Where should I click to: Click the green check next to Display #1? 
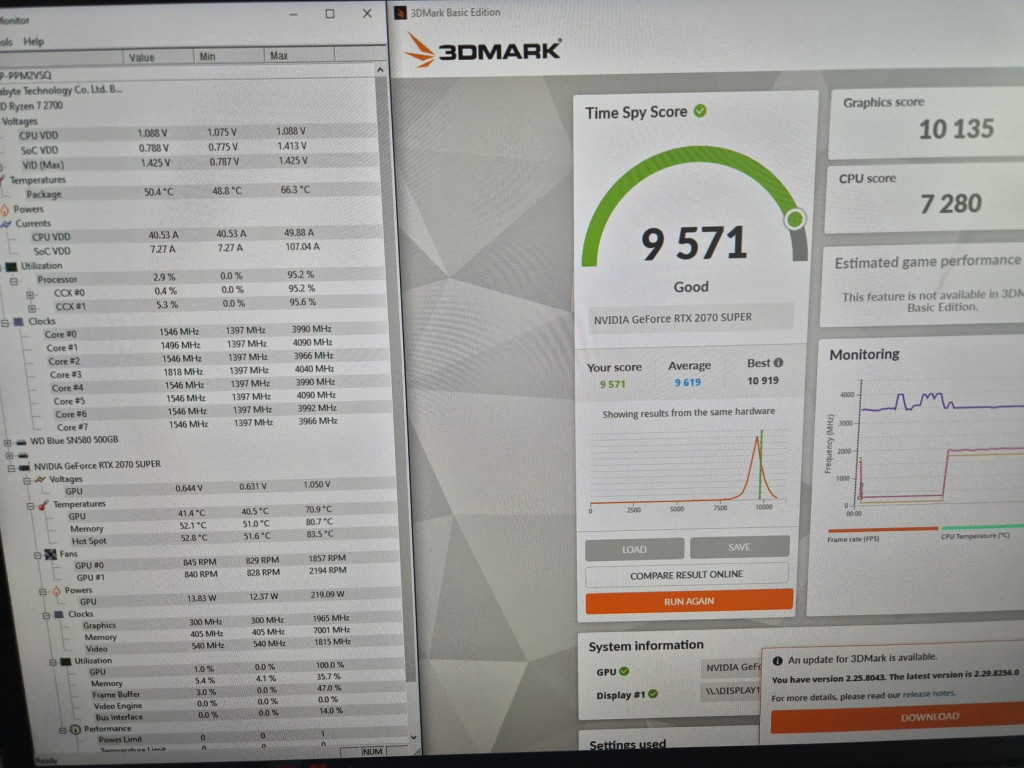click(653, 694)
